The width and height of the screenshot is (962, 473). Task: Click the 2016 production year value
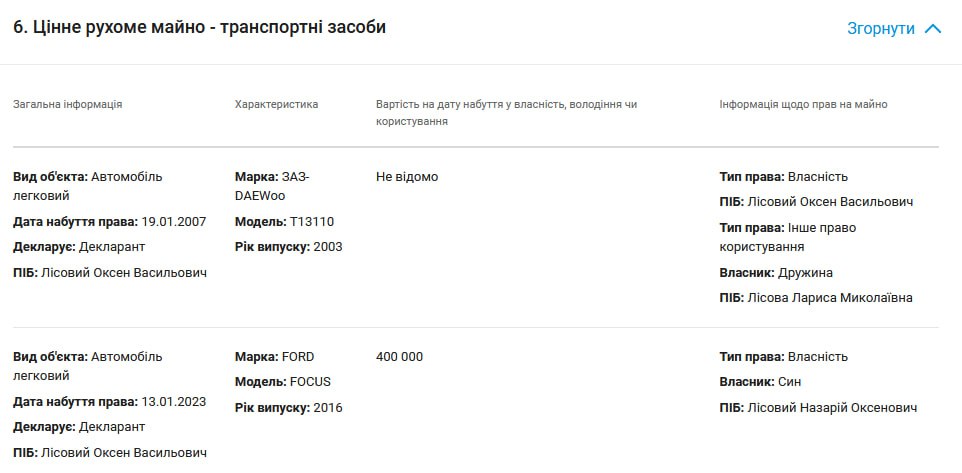click(328, 407)
